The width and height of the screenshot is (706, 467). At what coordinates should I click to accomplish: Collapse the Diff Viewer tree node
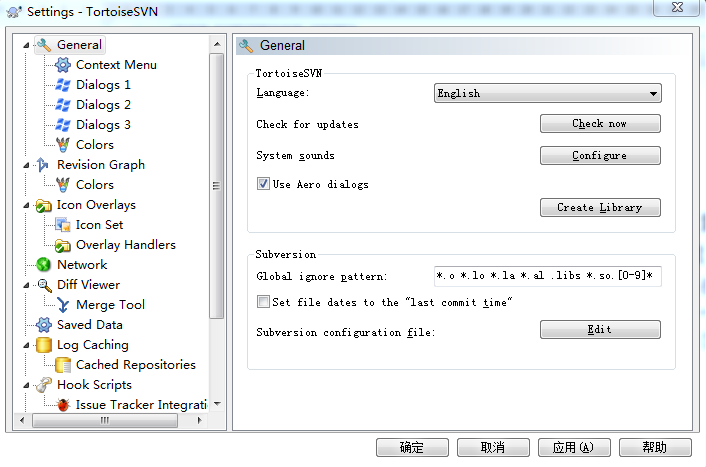26,285
